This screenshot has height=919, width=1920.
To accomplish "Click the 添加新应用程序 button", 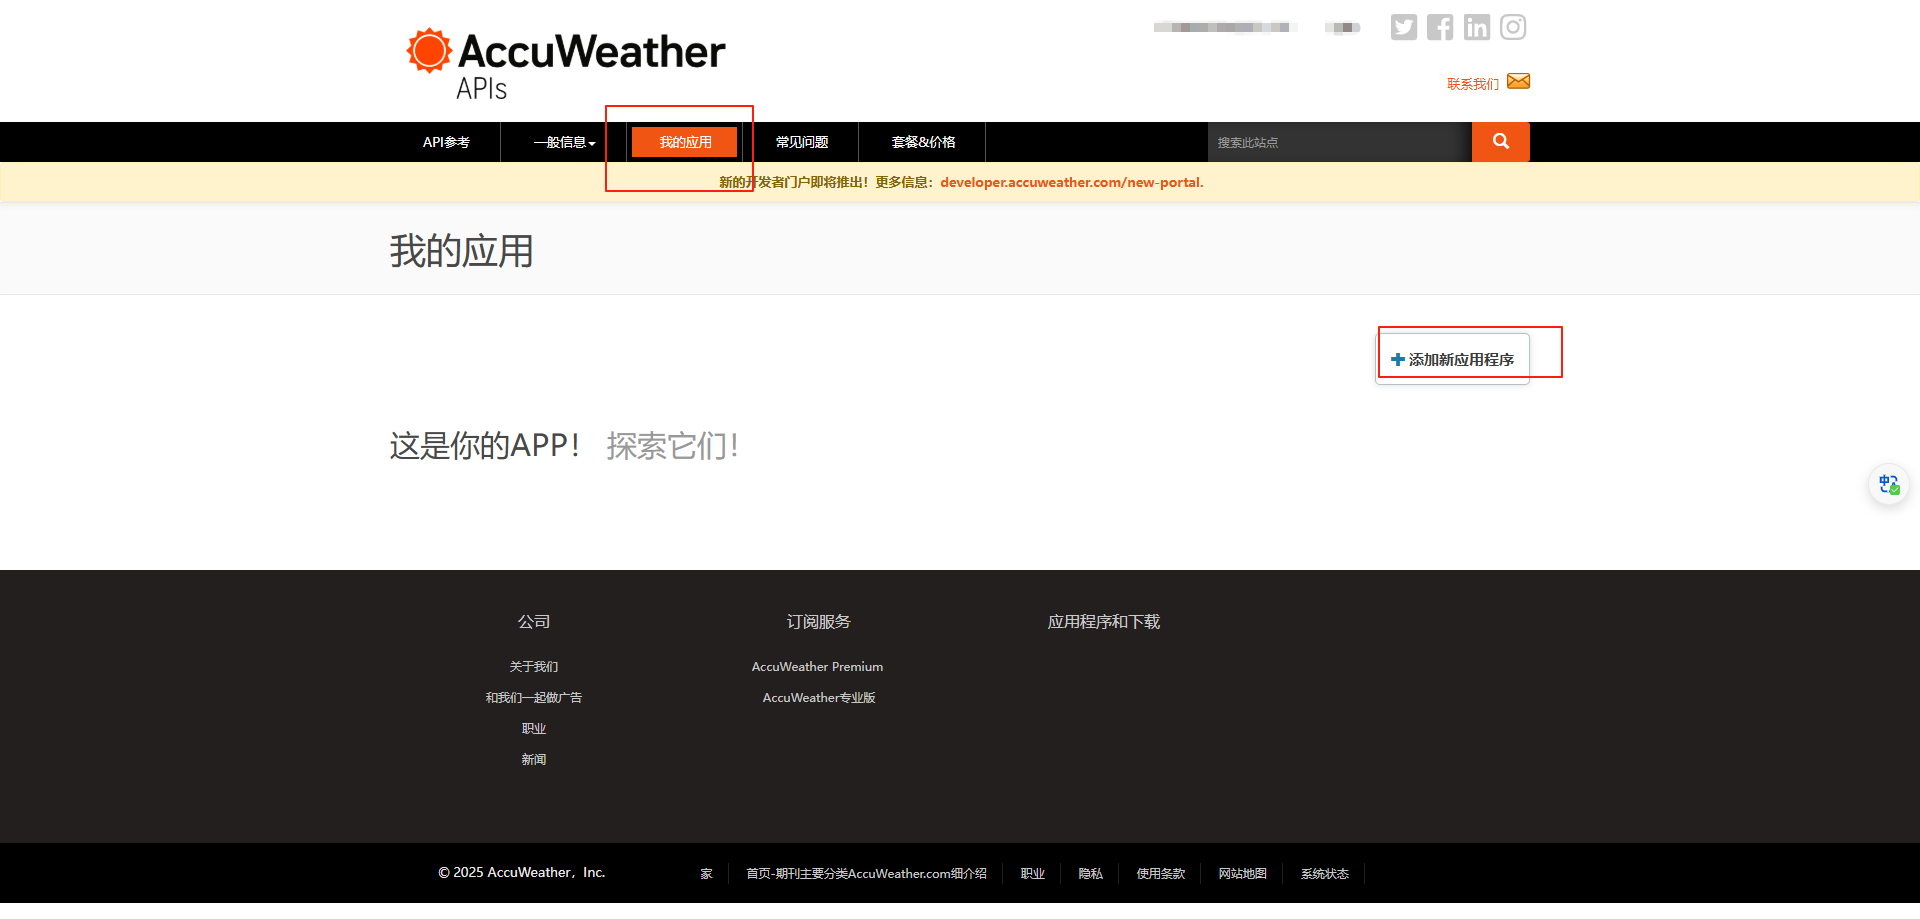I will 1452,358.
